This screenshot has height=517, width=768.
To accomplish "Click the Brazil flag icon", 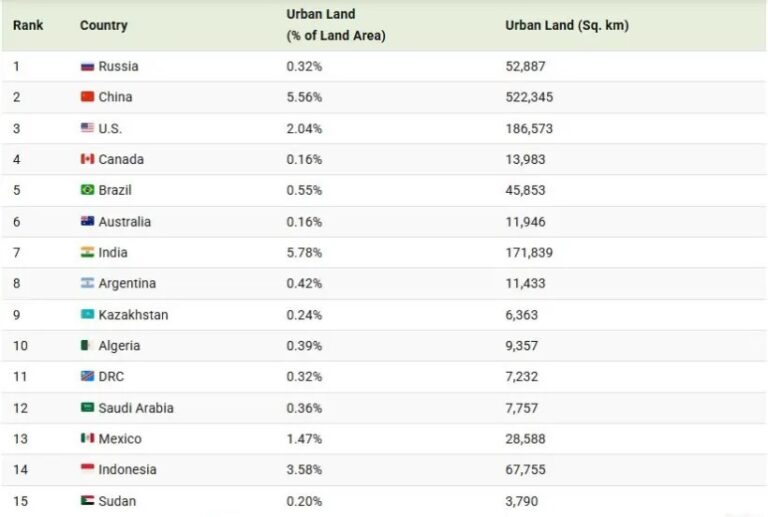I will (x=87, y=189).
